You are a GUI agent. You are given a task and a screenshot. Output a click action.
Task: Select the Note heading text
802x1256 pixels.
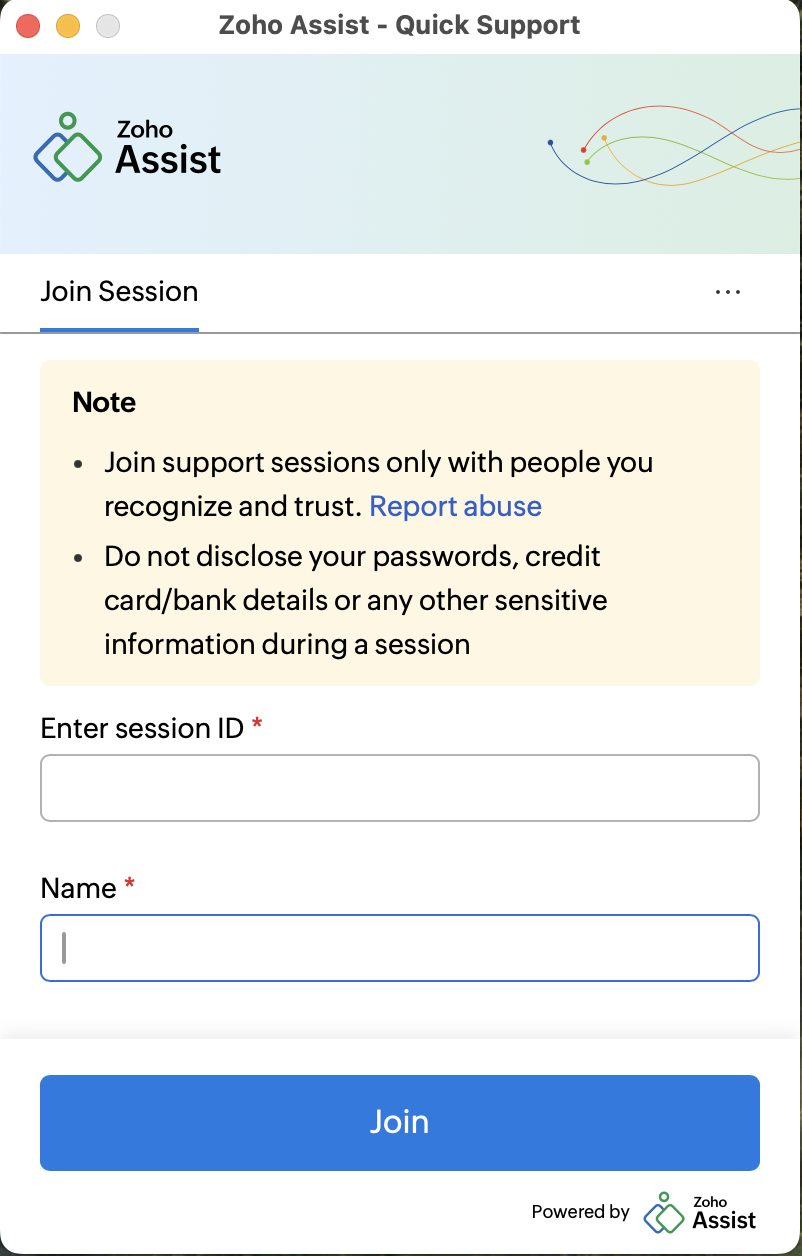tap(104, 402)
